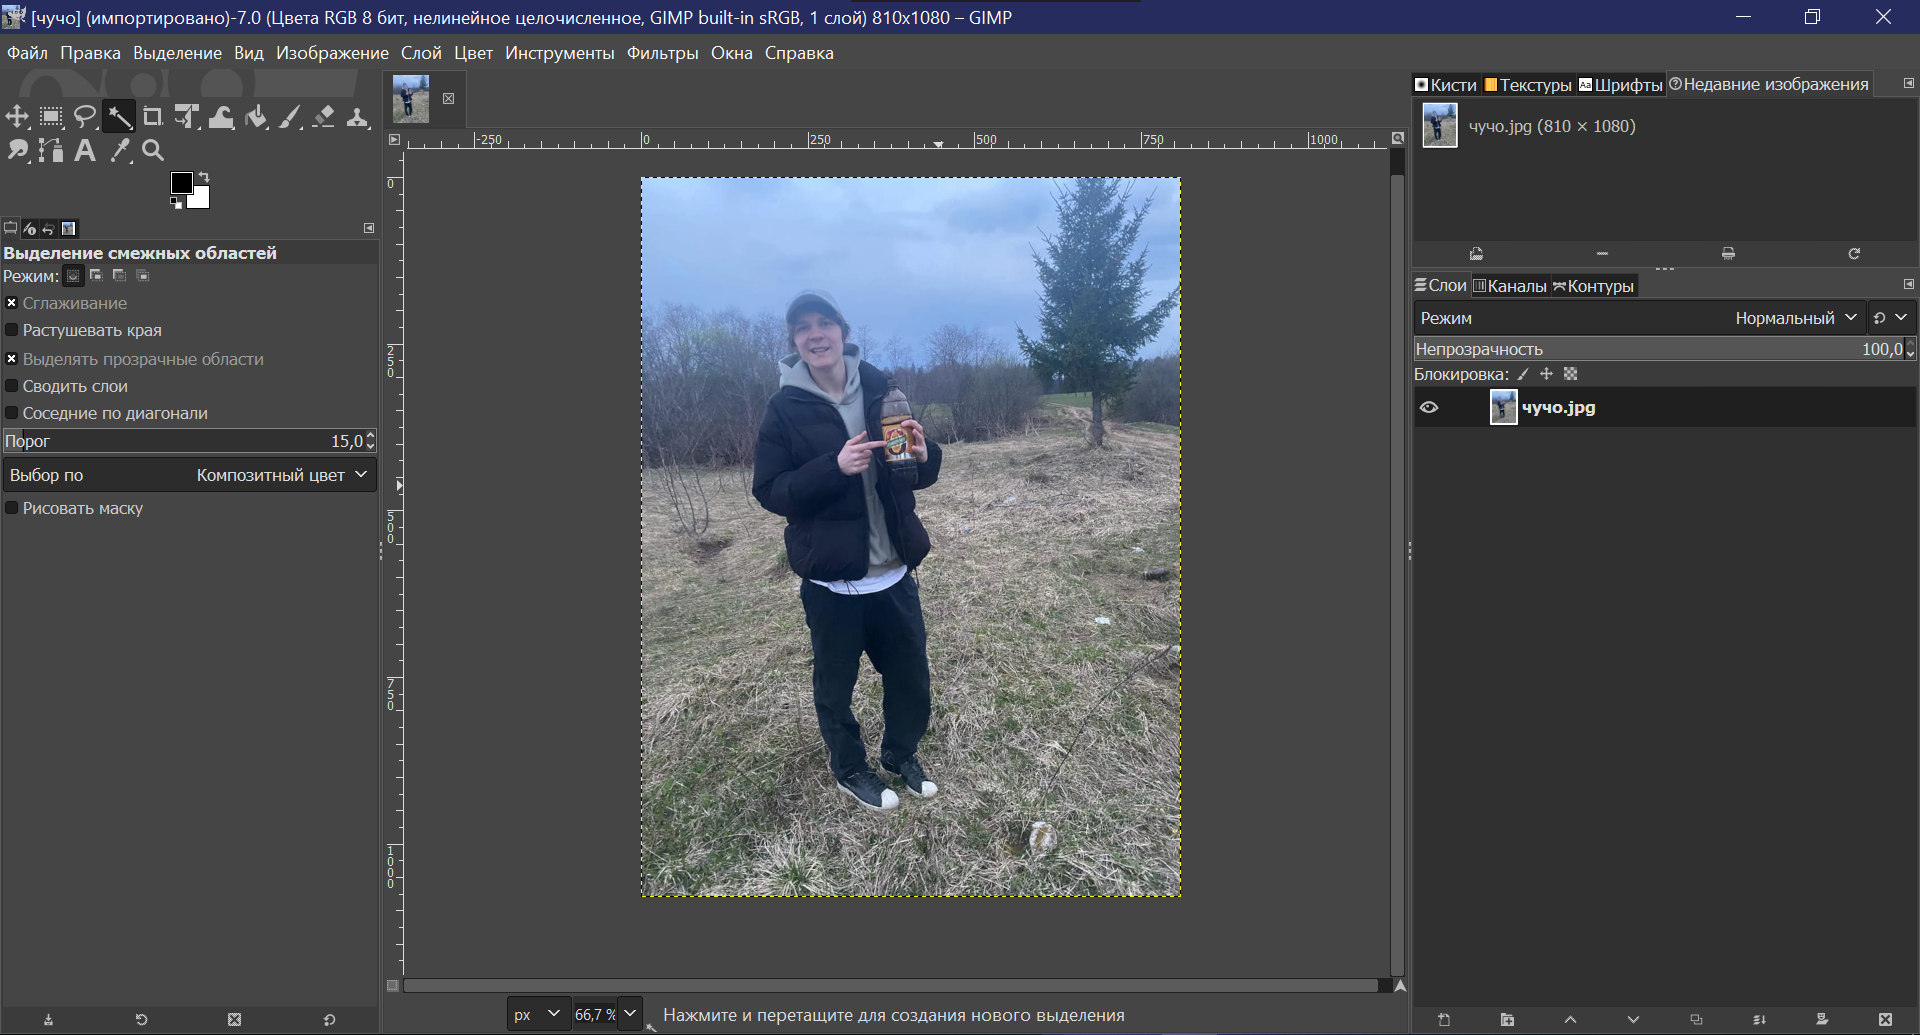Image resolution: width=1920 pixels, height=1035 pixels.
Task: Select the Crop tool
Action: 153,117
